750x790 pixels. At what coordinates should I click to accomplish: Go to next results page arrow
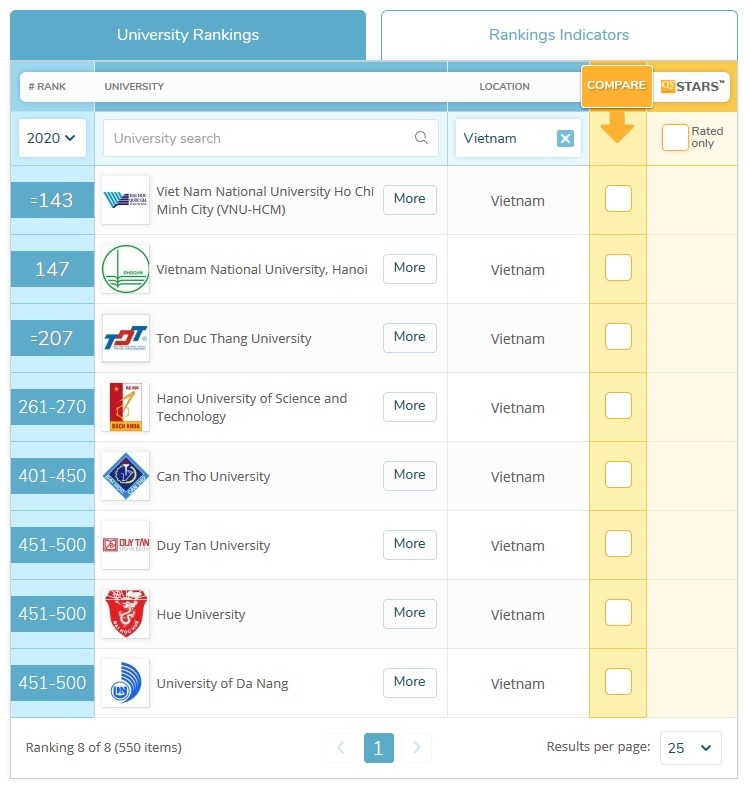[417, 748]
